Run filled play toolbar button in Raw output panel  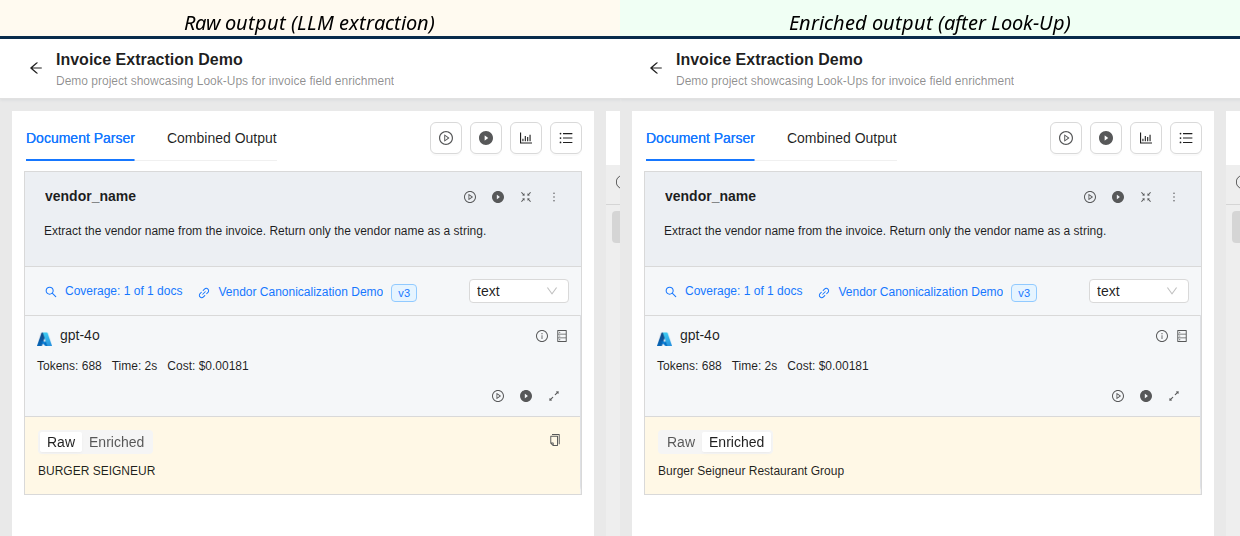pyautogui.click(x=486, y=138)
